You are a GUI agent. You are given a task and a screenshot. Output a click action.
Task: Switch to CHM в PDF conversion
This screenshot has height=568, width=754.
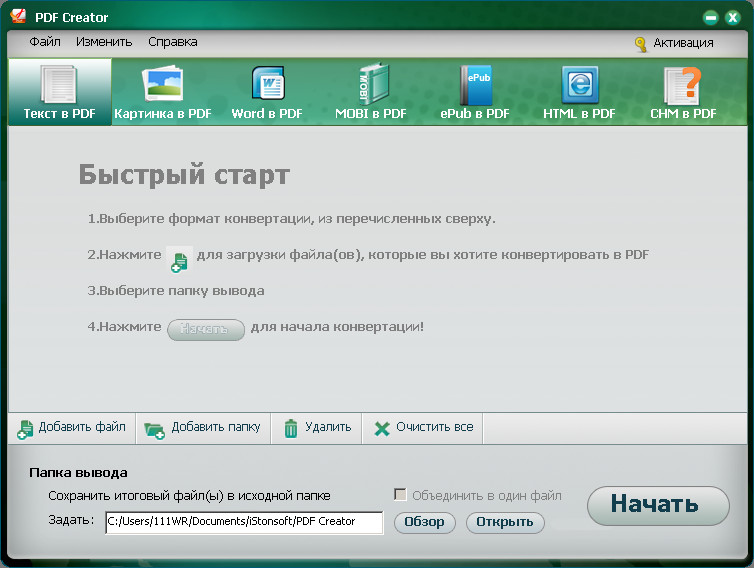tap(683, 92)
